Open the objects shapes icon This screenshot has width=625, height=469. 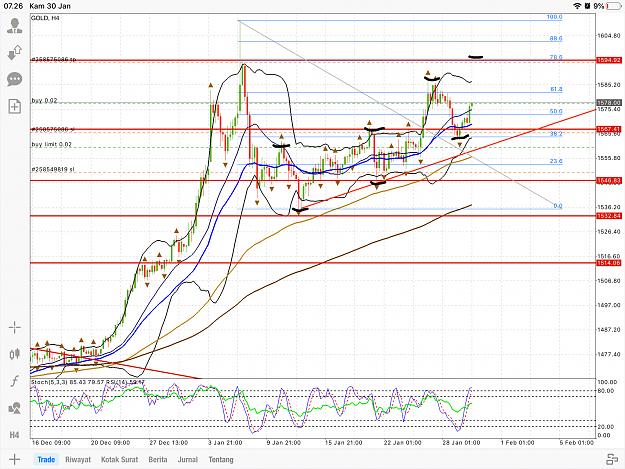coord(14,408)
